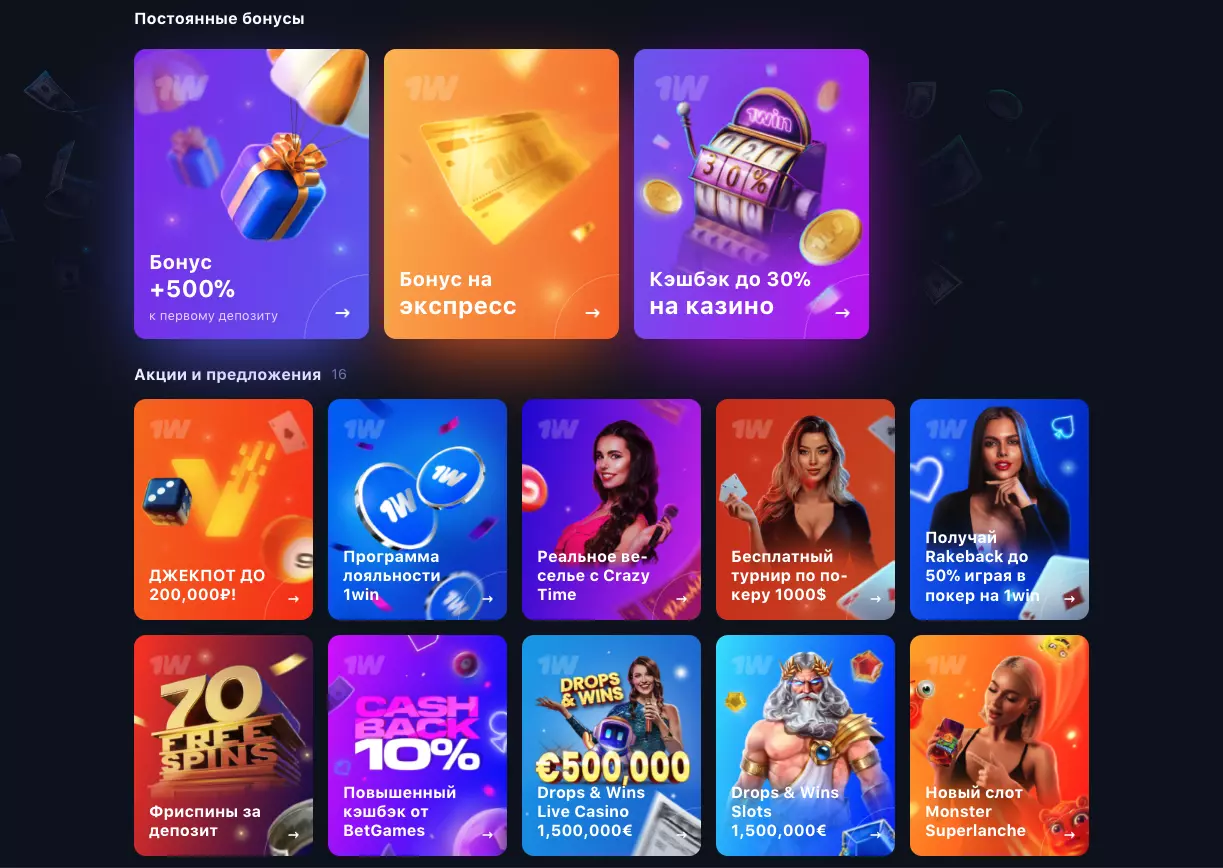Click arrow icon on Бонус на экспресс card

(x=592, y=313)
